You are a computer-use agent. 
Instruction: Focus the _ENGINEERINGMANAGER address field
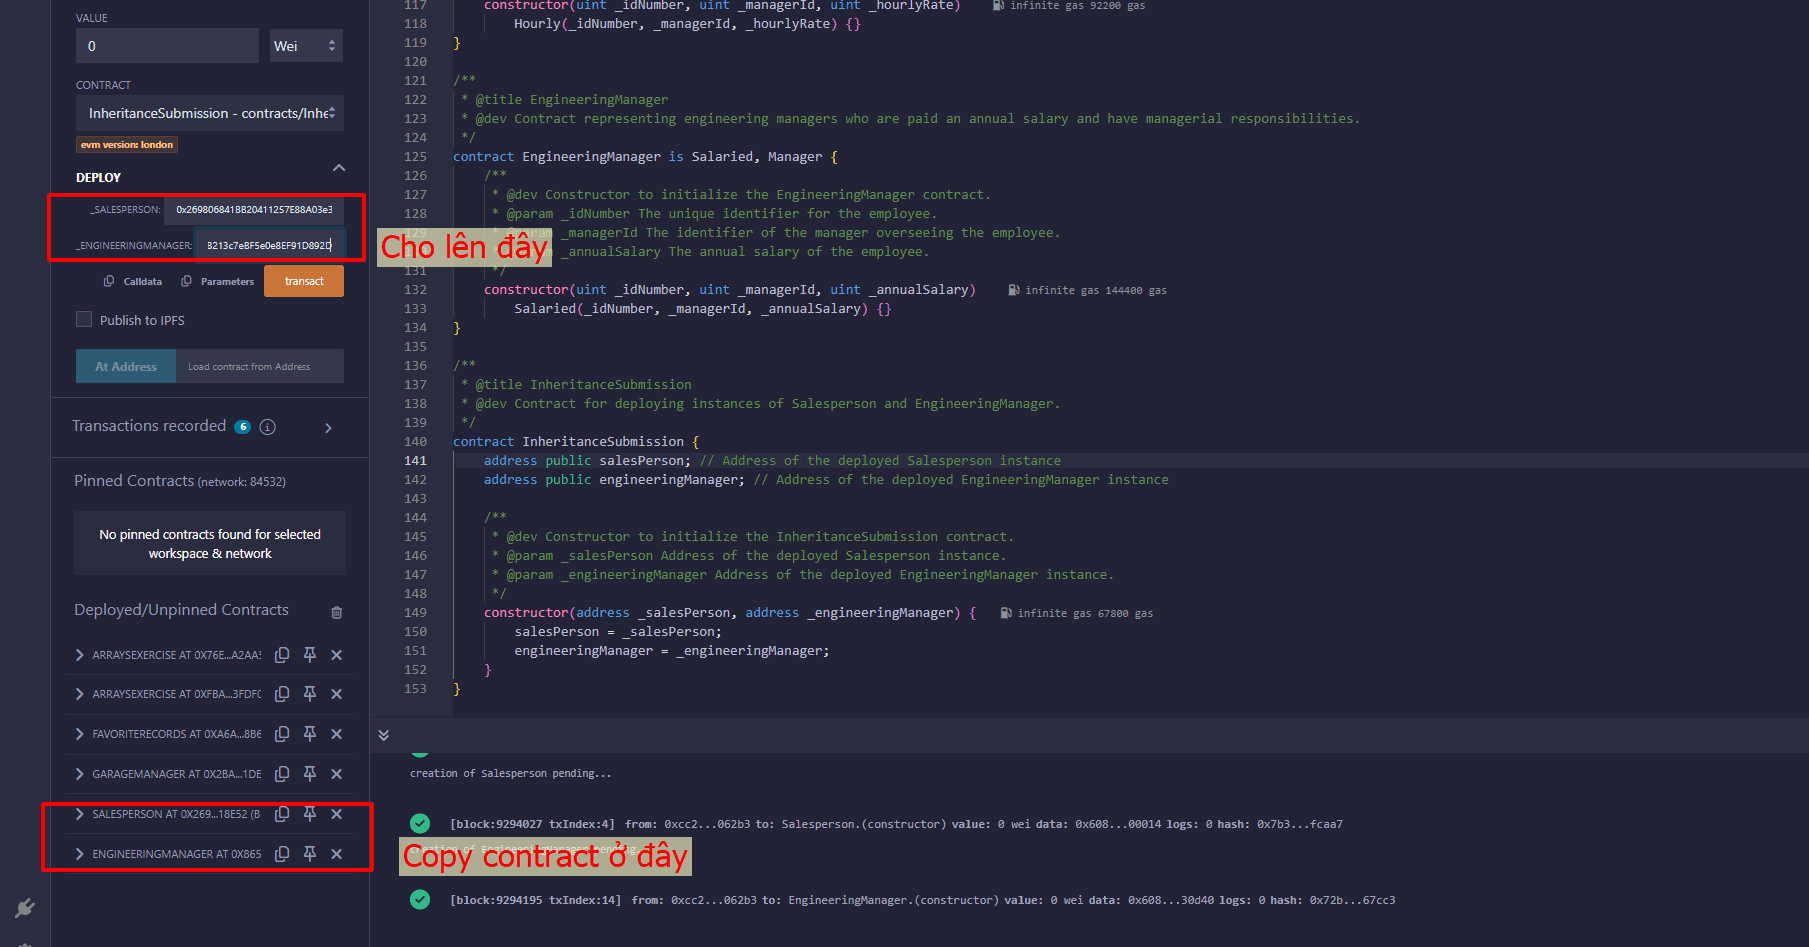(269, 245)
